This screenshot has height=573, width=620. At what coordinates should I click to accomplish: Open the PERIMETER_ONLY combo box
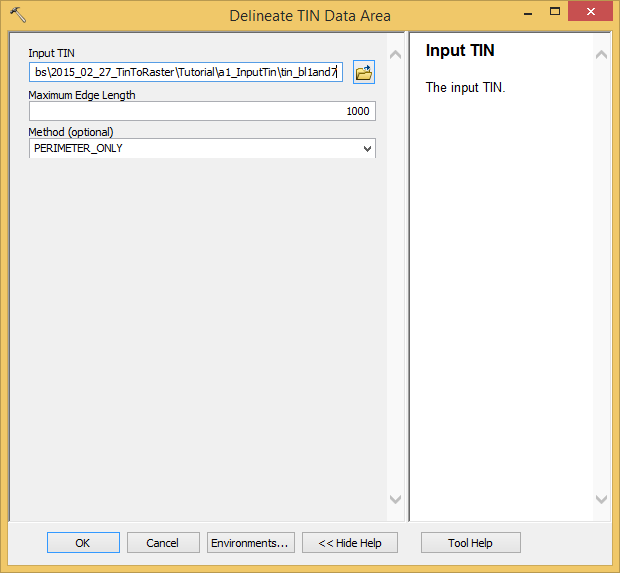coord(202,148)
